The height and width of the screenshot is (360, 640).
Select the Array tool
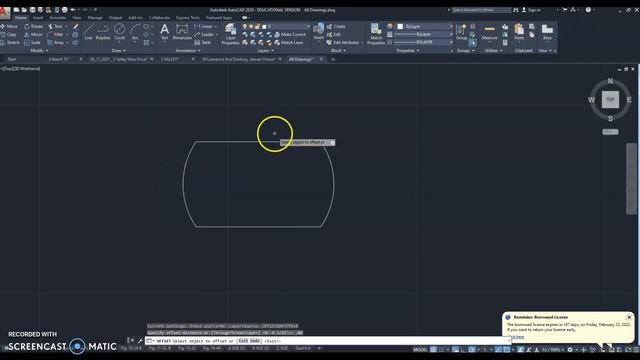pos(56,42)
